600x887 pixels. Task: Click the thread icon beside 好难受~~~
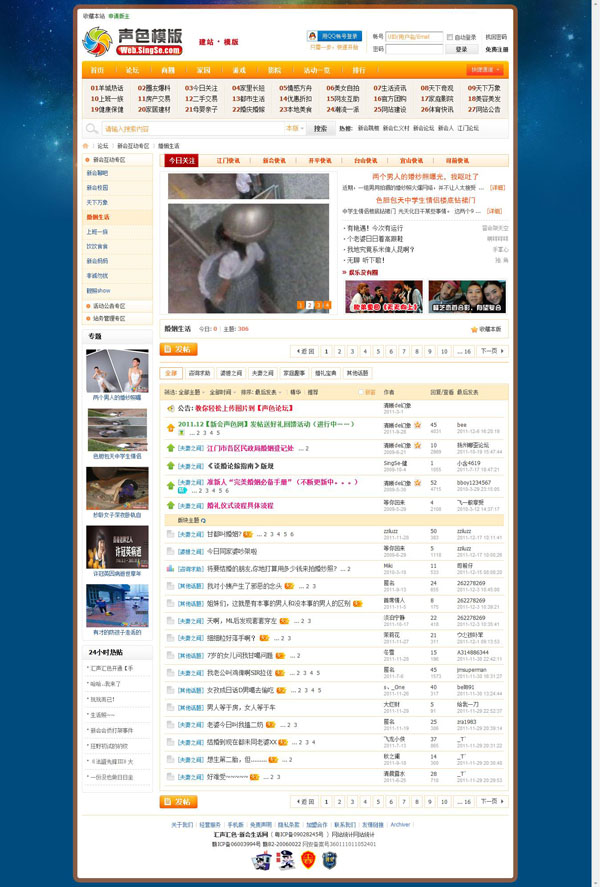click(x=170, y=777)
